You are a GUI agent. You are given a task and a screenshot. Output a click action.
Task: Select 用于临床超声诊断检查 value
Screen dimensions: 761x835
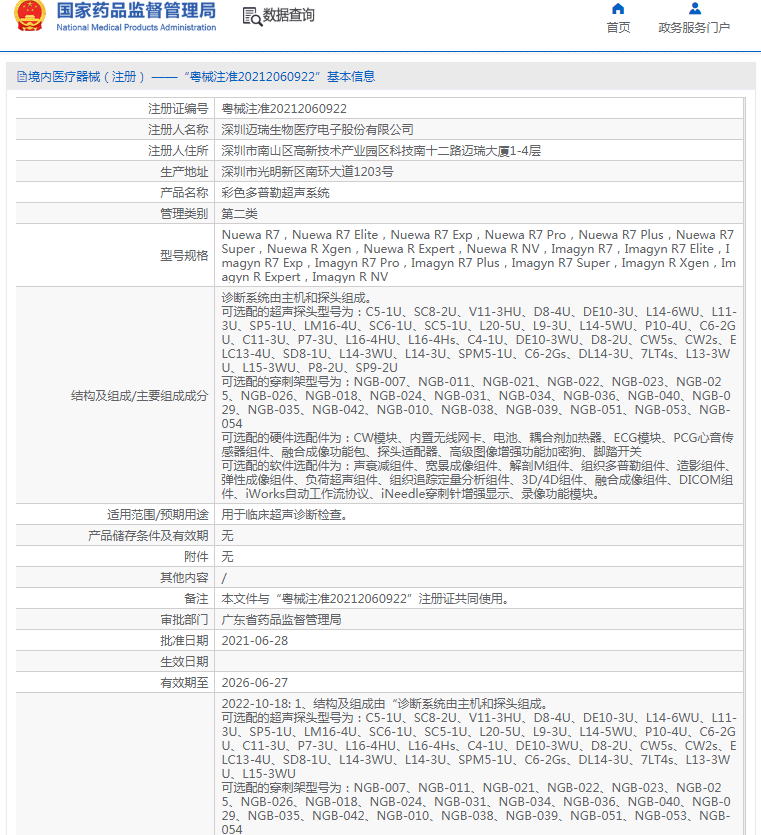tap(285, 514)
